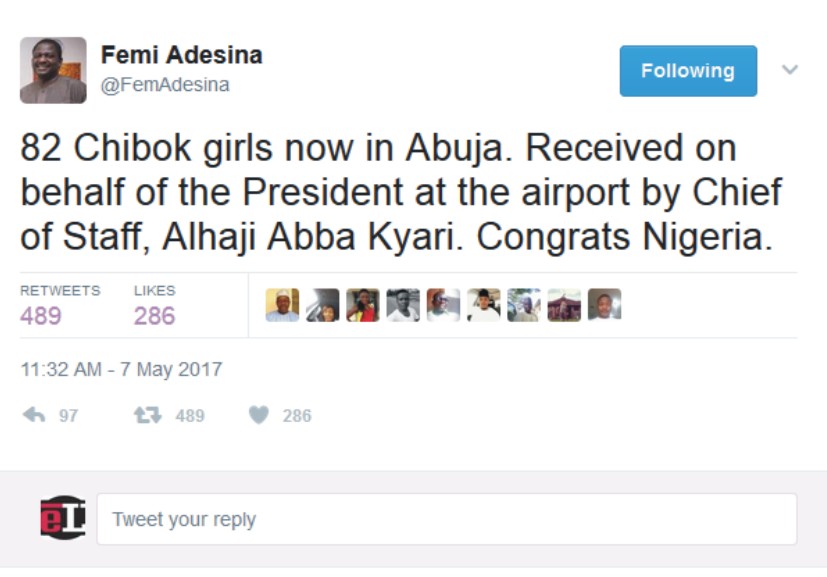Image resolution: width=827 pixels, height=577 pixels.
Task: Click the reply arrow icon
Action: 34,415
